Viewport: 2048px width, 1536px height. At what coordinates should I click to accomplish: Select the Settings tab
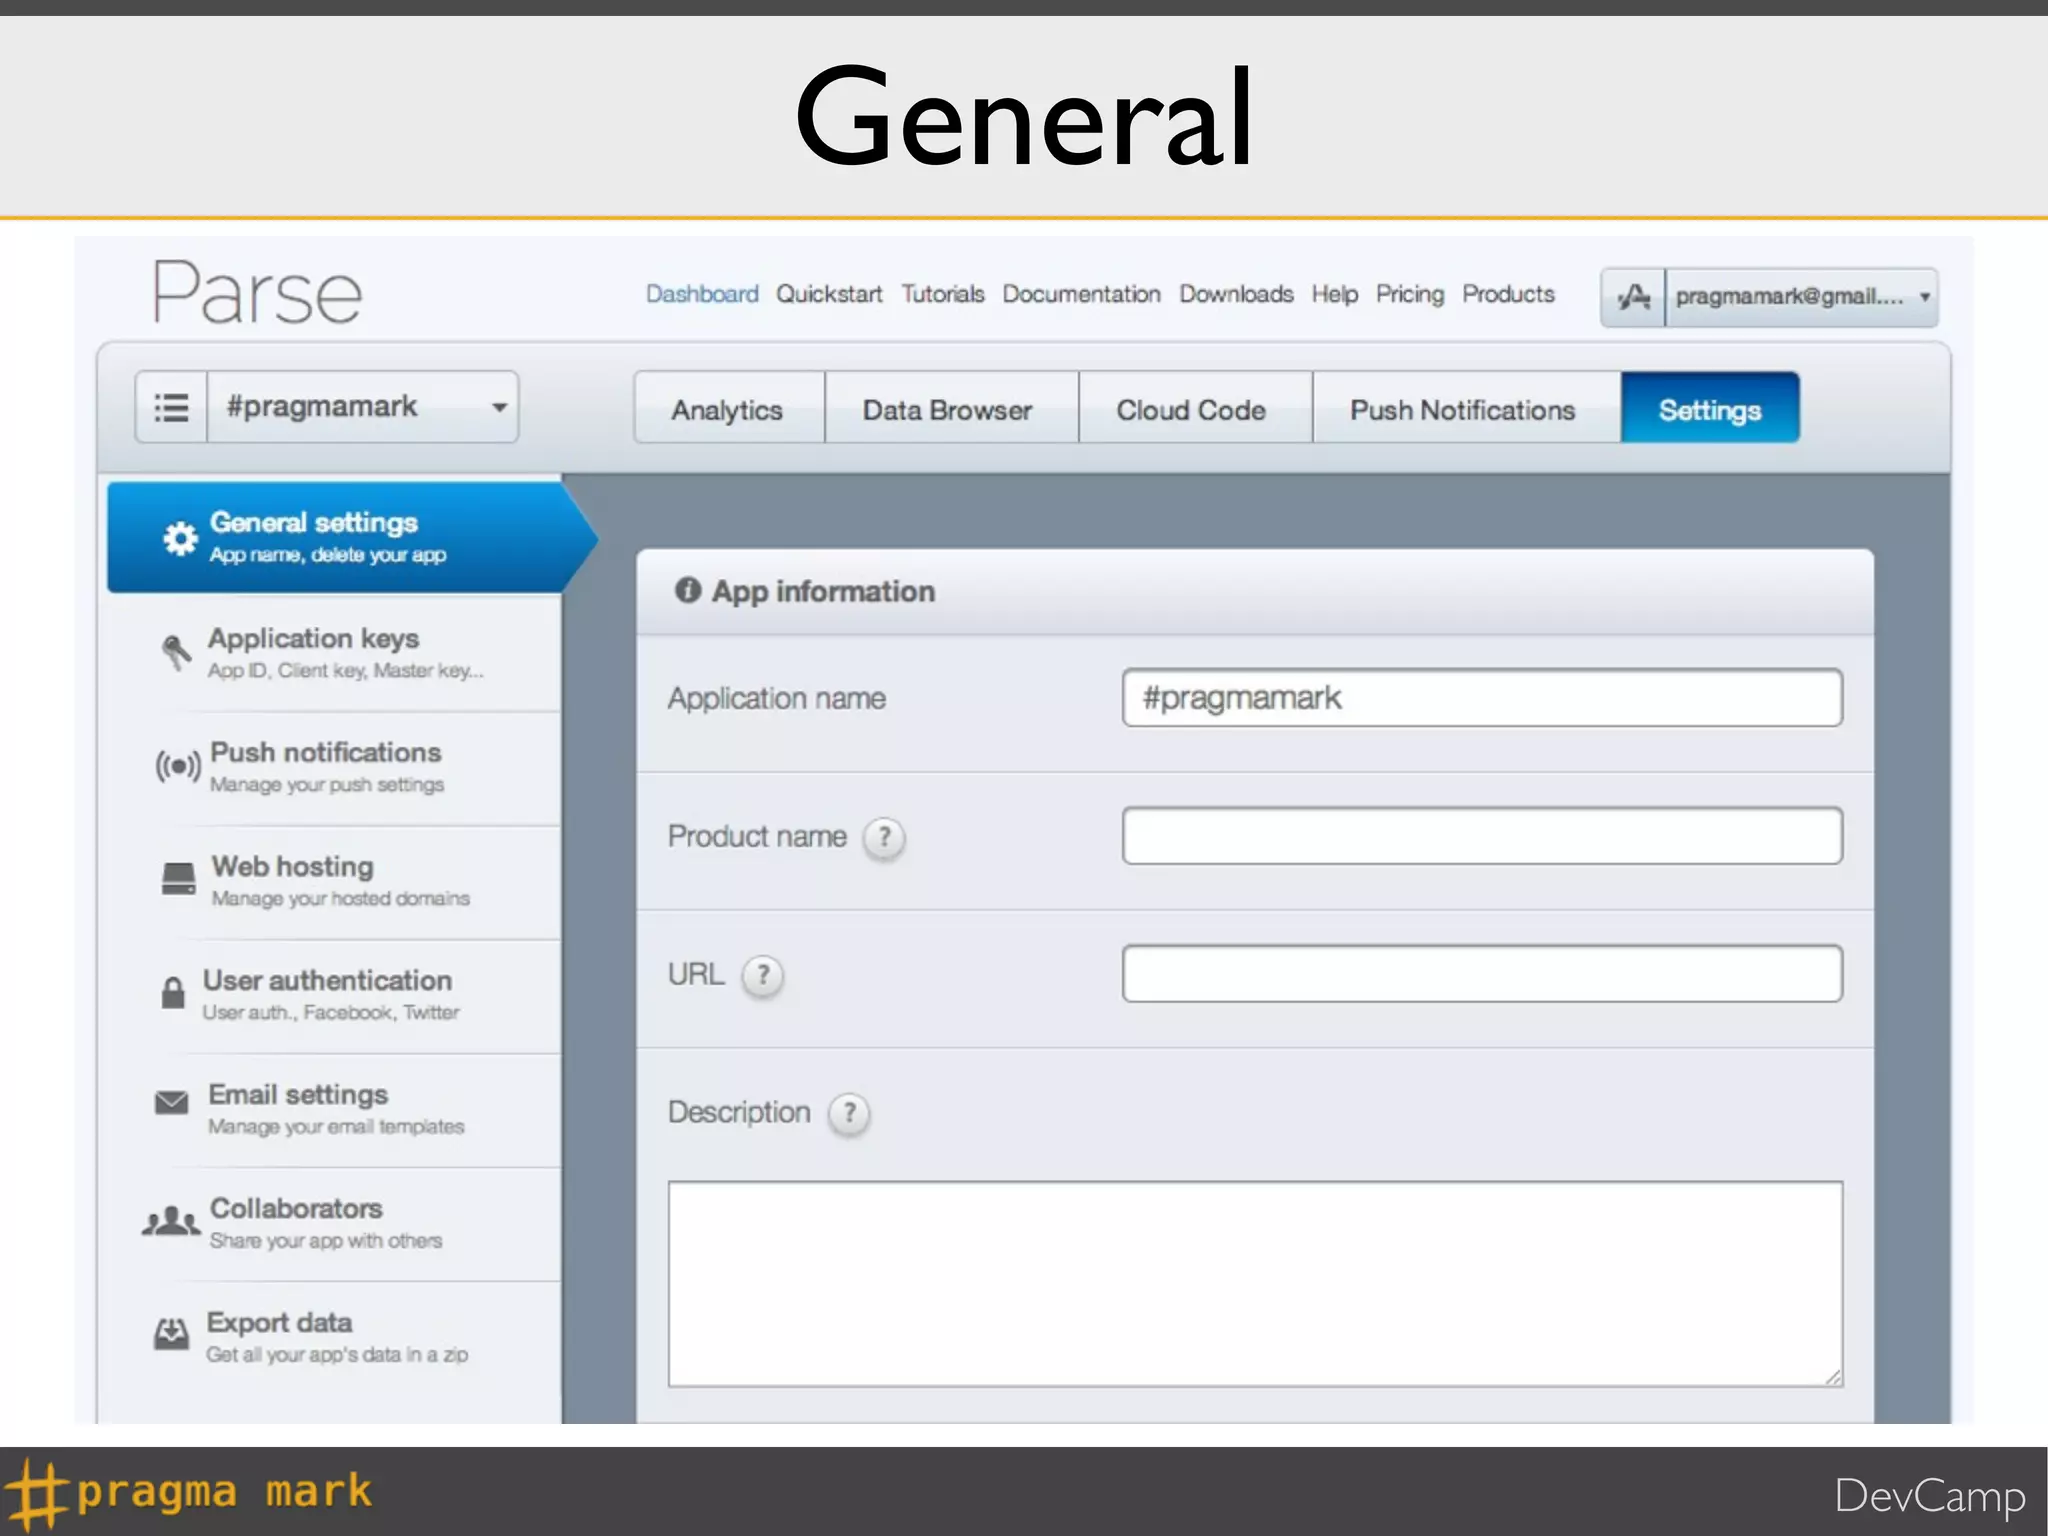click(x=1710, y=408)
